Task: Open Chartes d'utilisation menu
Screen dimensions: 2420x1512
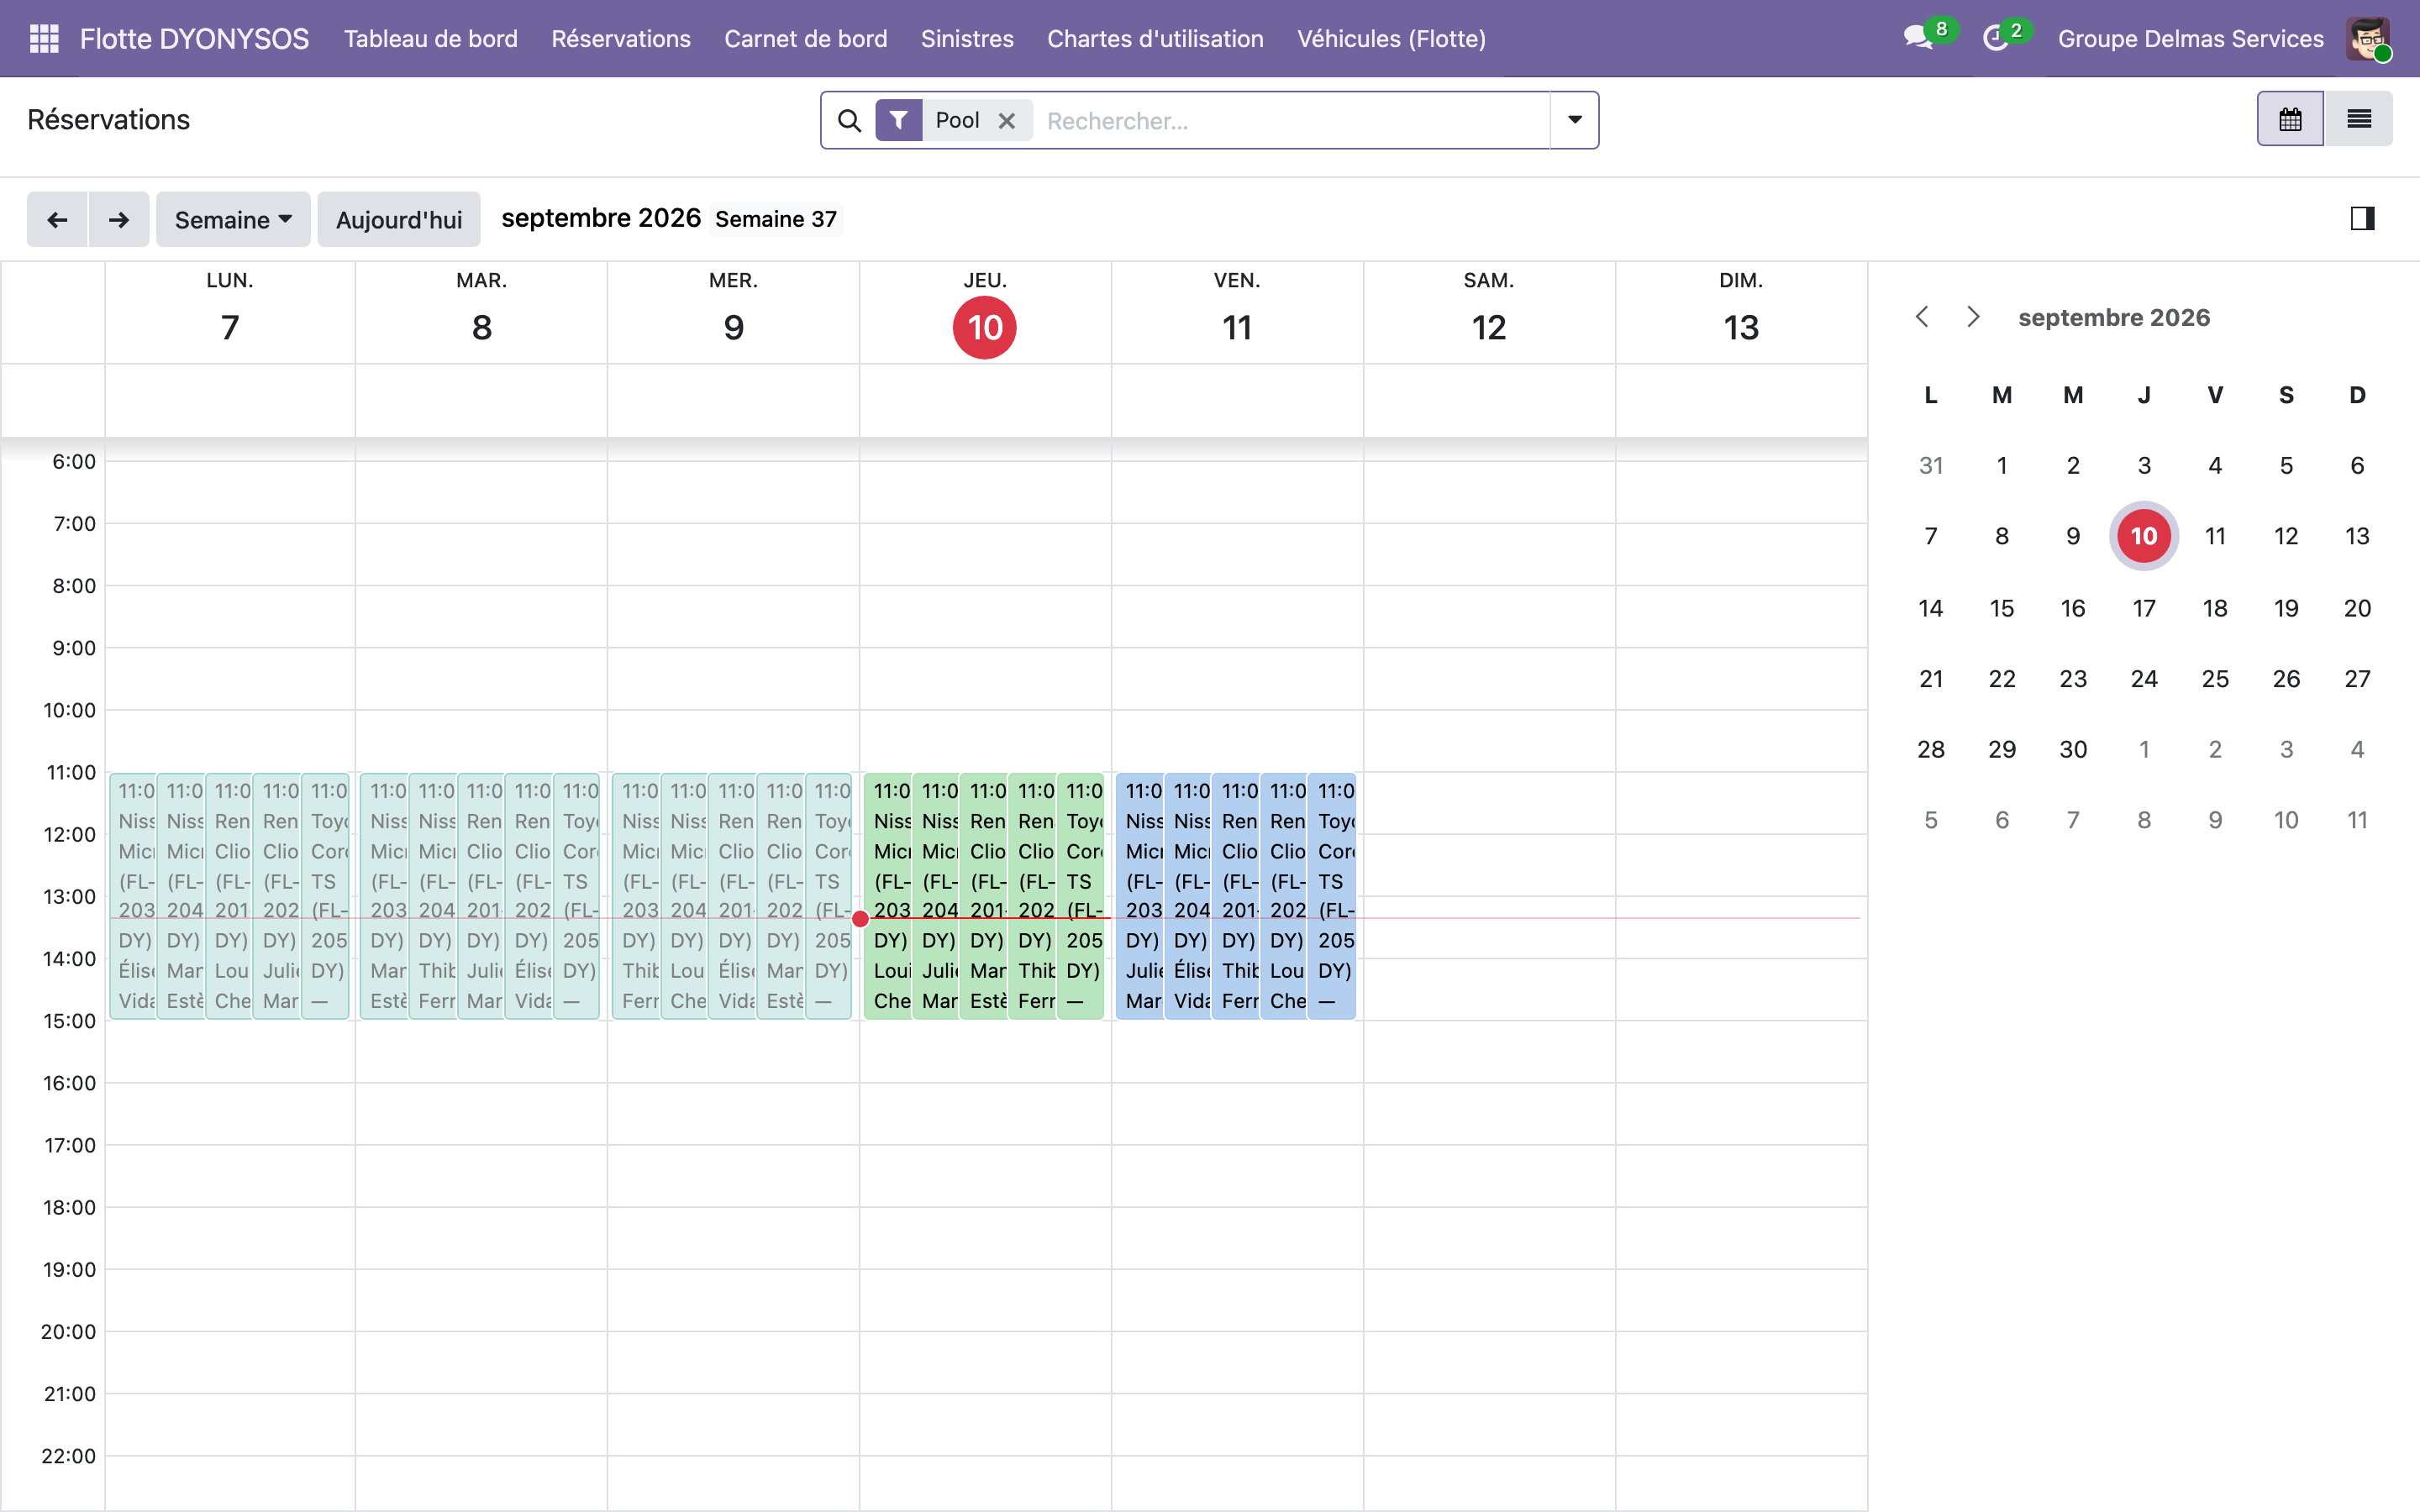Action: pos(1155,39)
